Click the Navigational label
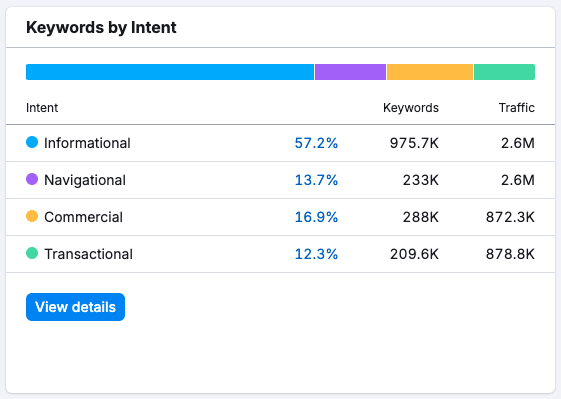 click(85, 180)
